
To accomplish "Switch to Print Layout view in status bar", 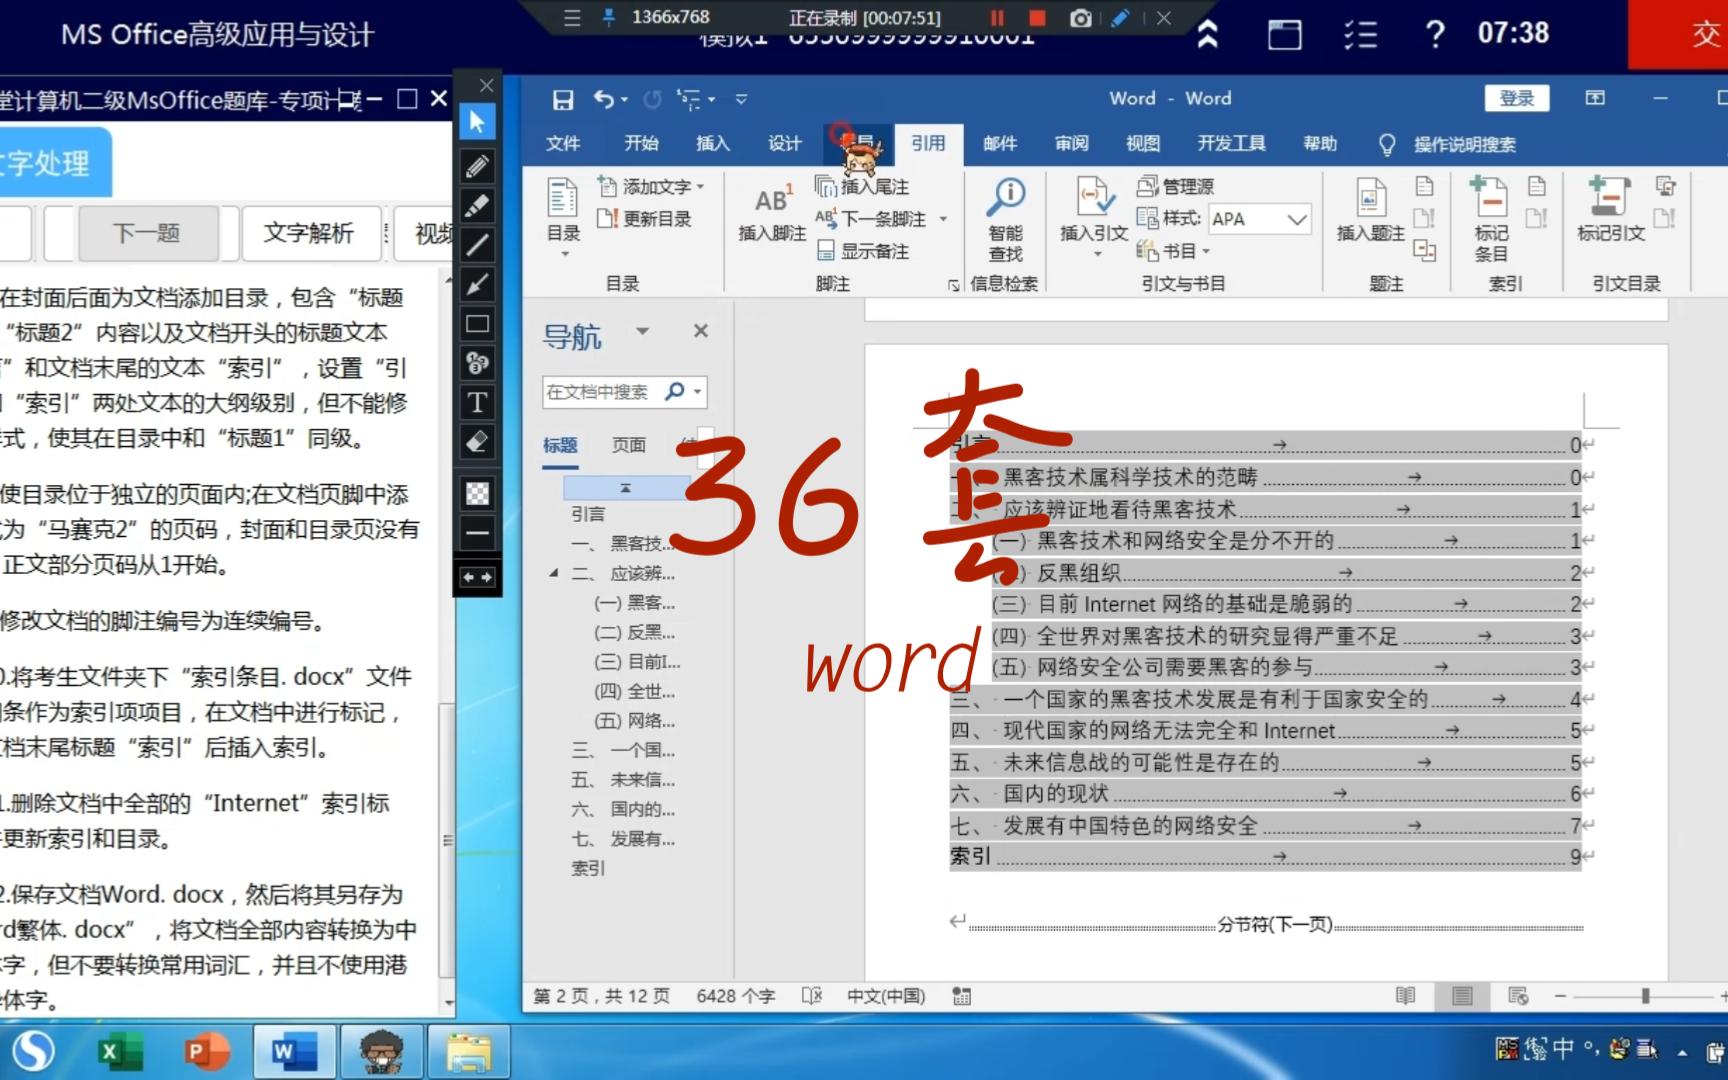I will (1462, 996).
